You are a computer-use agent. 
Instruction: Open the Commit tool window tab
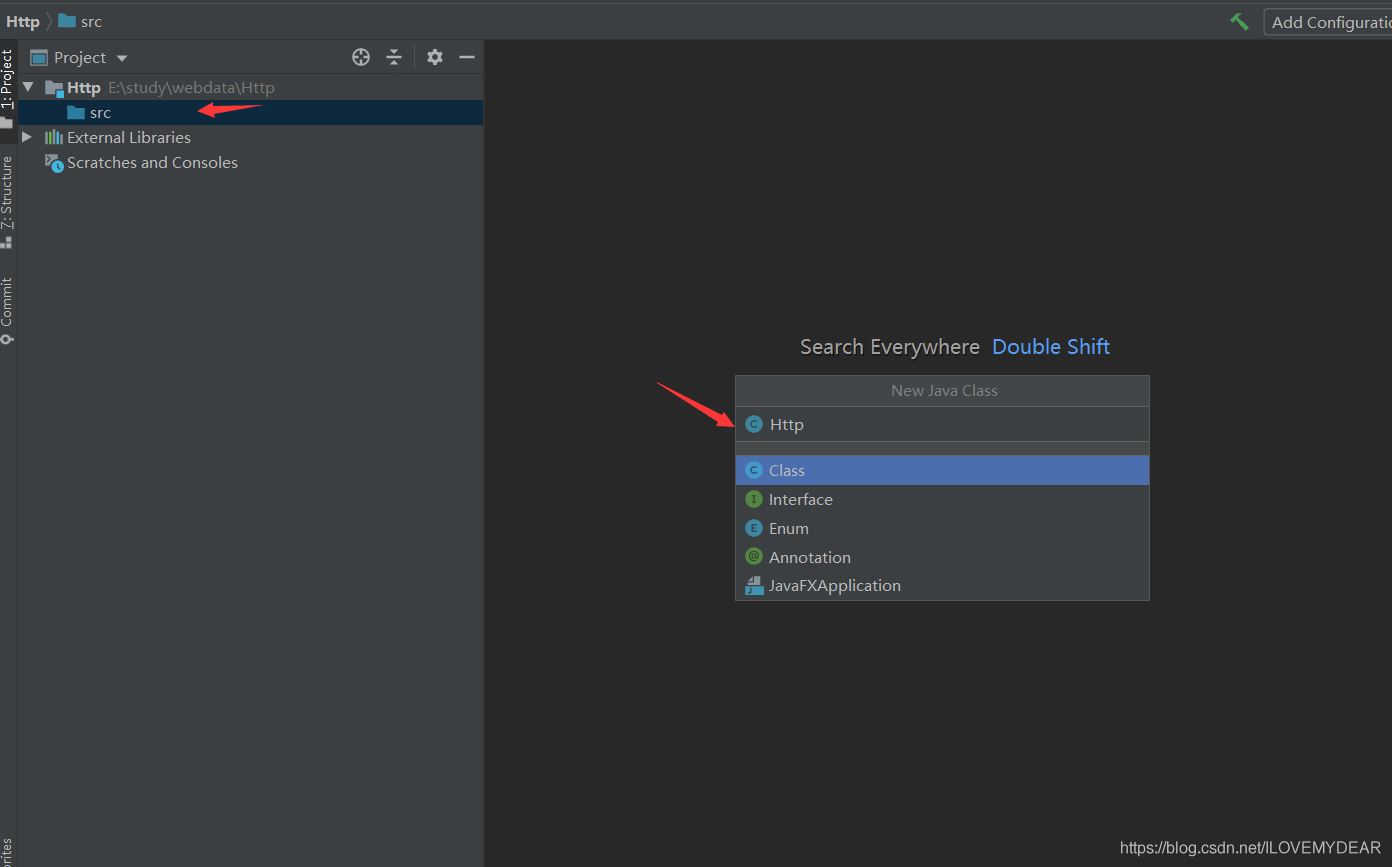coord(7,308)
